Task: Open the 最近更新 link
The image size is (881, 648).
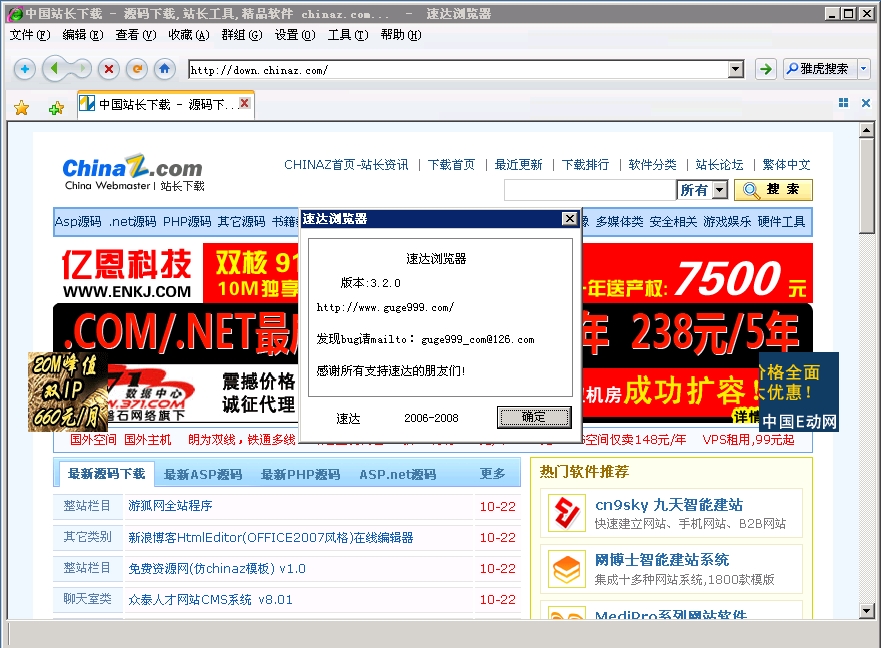Action: (x=519, y=165)
